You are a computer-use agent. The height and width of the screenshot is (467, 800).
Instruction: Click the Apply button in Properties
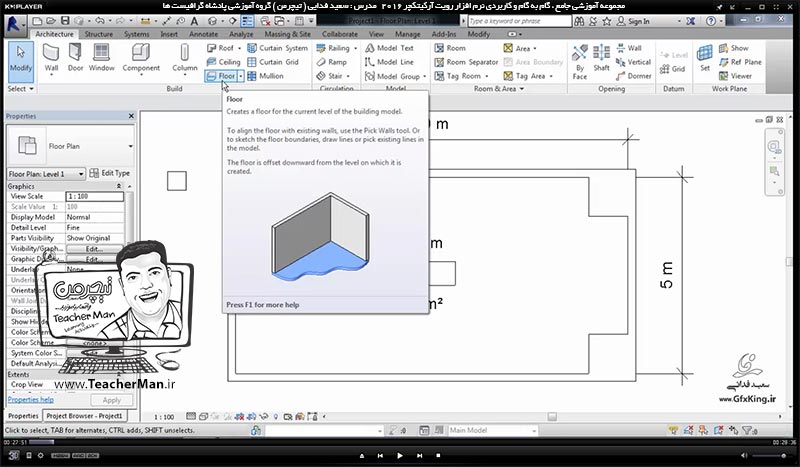point(112,400)
